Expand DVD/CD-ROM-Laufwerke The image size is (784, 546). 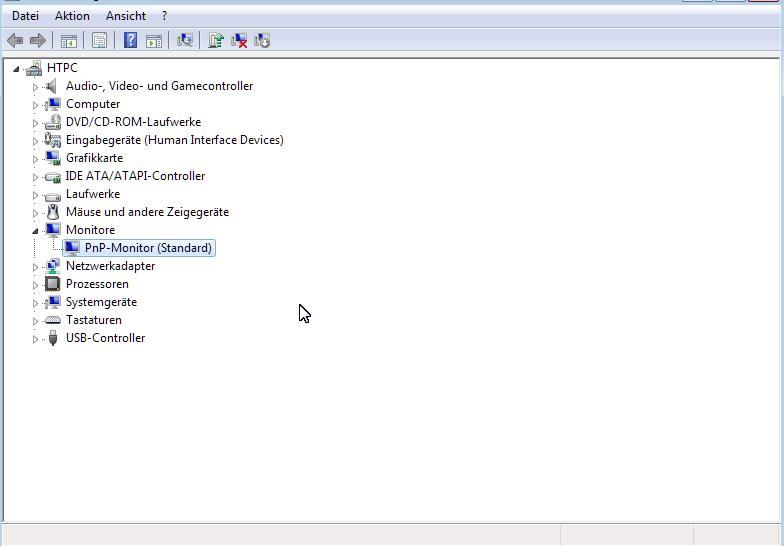pyautogui.click(x=35, y=123)
